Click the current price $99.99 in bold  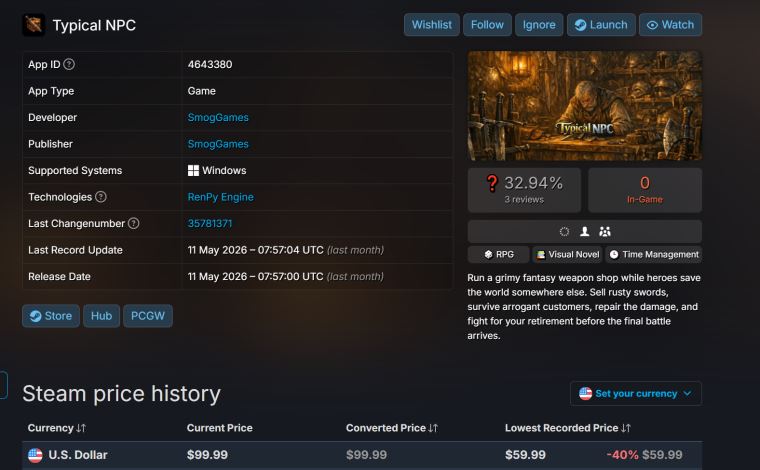(x=207, y=455)
